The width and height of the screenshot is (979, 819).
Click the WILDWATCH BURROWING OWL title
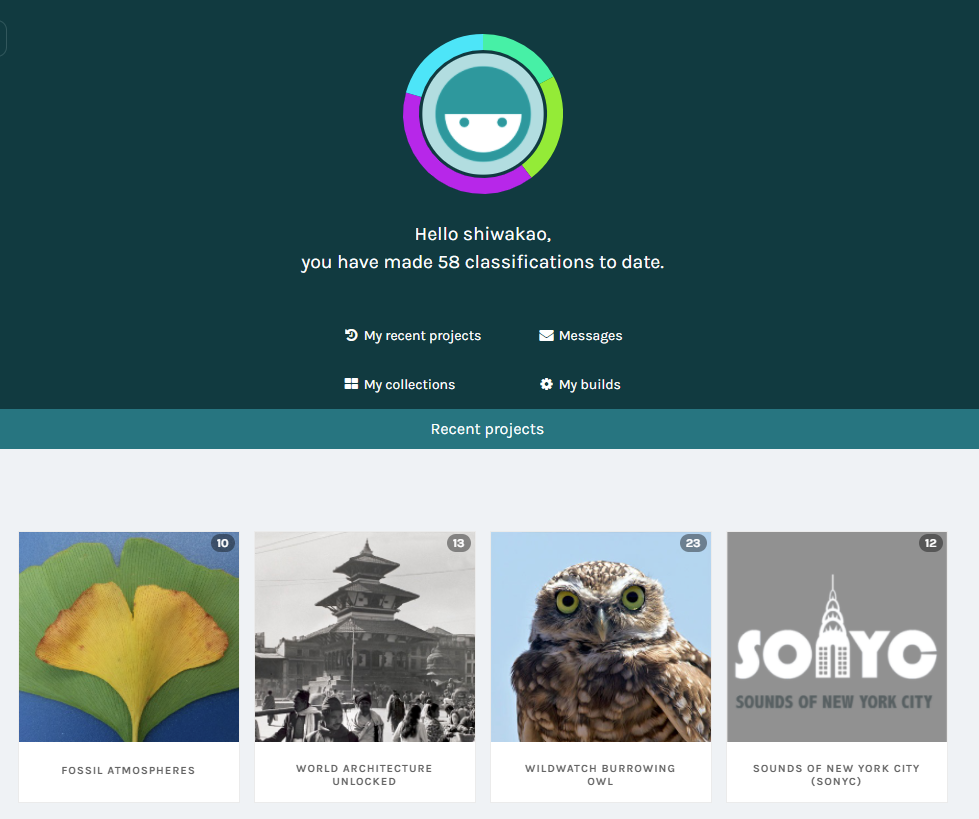click(601, 775)
